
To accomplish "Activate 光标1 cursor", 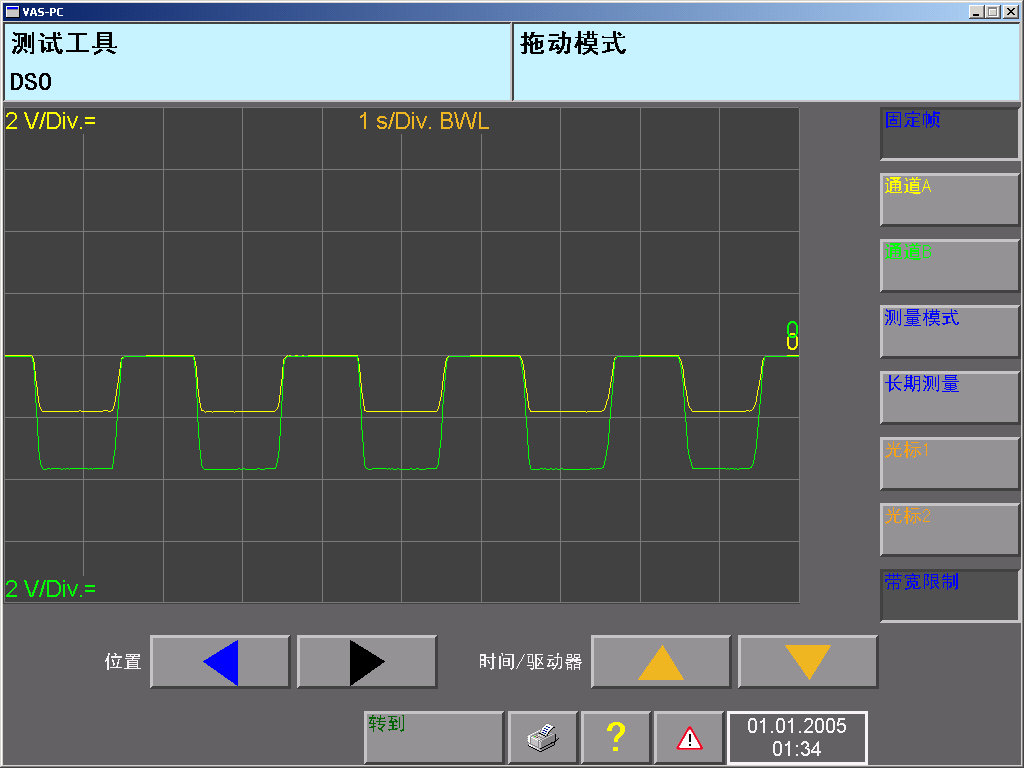I will click(x=948, y=463).
